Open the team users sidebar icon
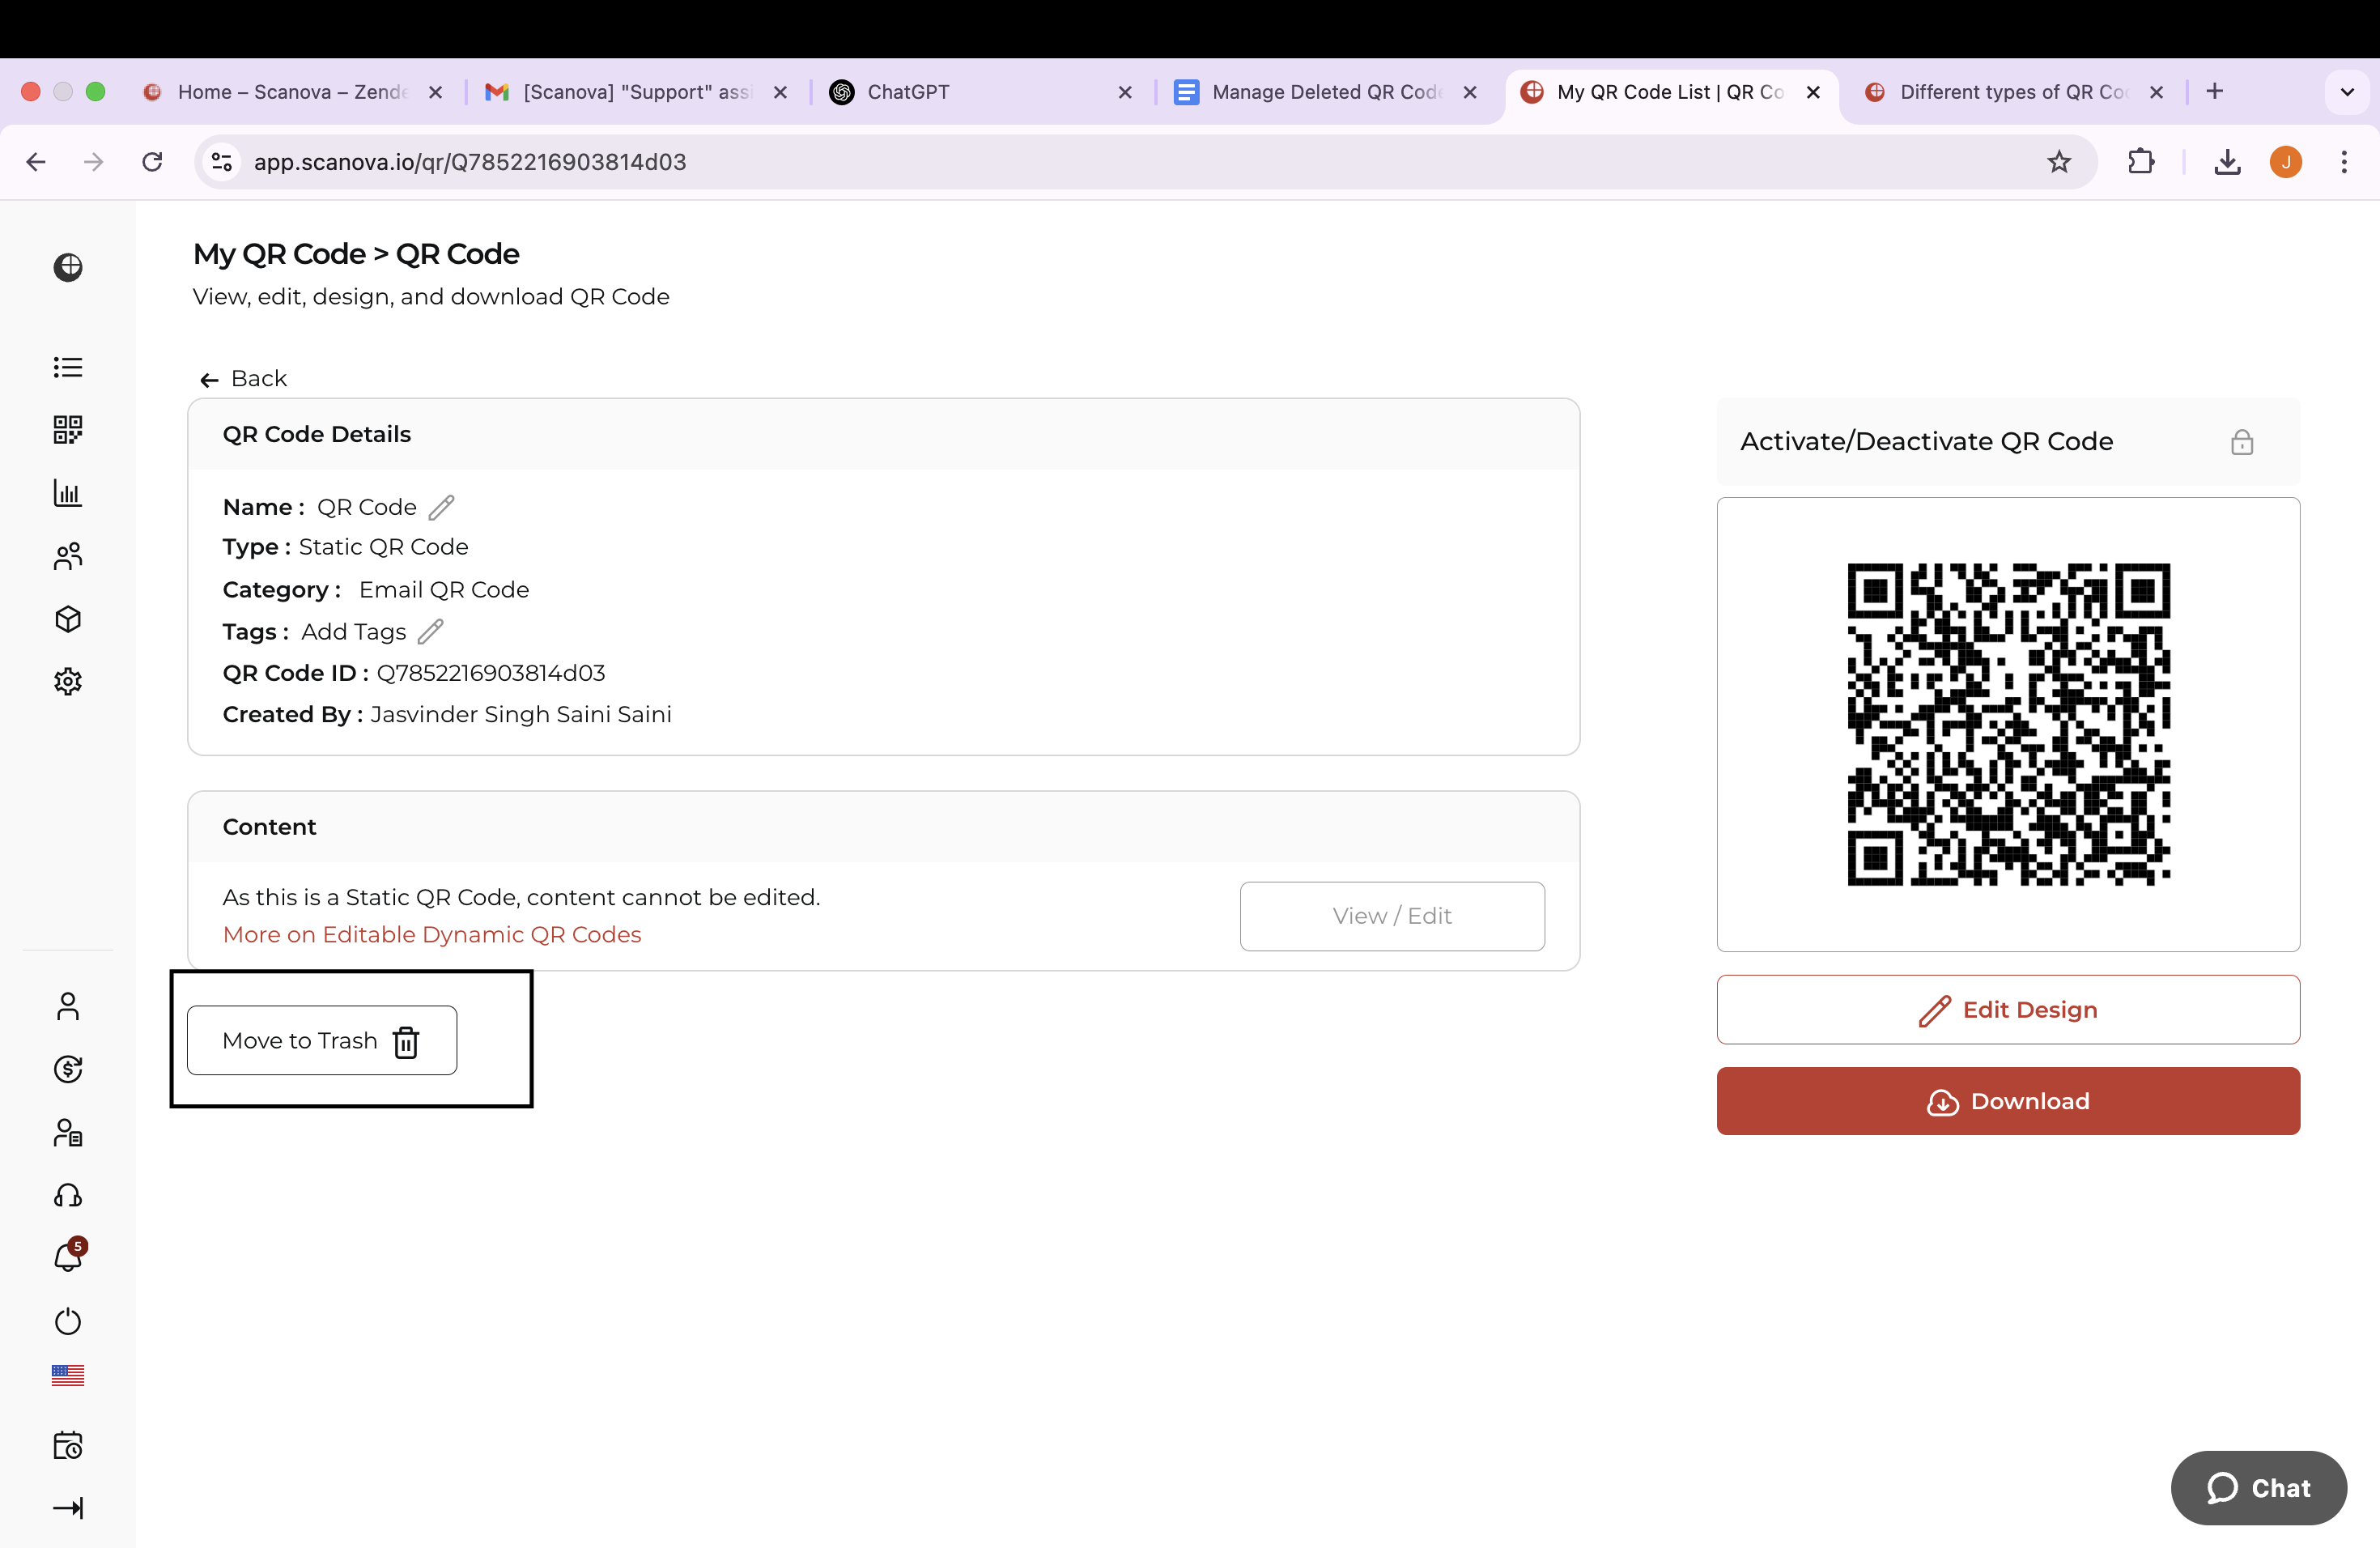2380x1548 pixels. (x=68, y=556)
